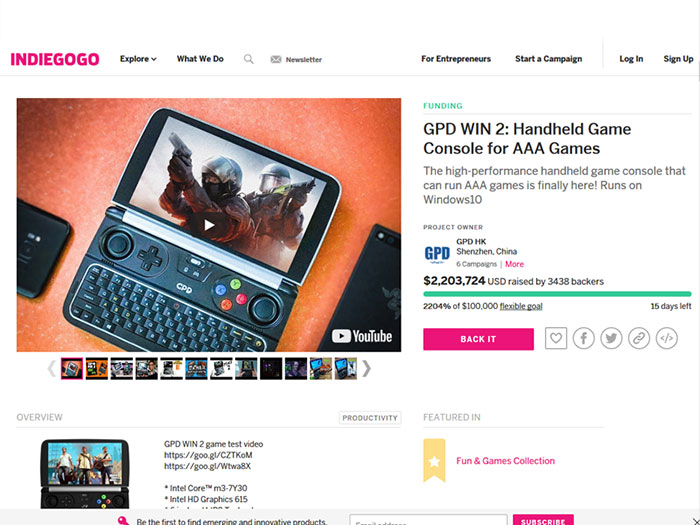This screenshot has height=525, width=700.
Task: Open the What We Do menu
Action: [x=200, y=59]
